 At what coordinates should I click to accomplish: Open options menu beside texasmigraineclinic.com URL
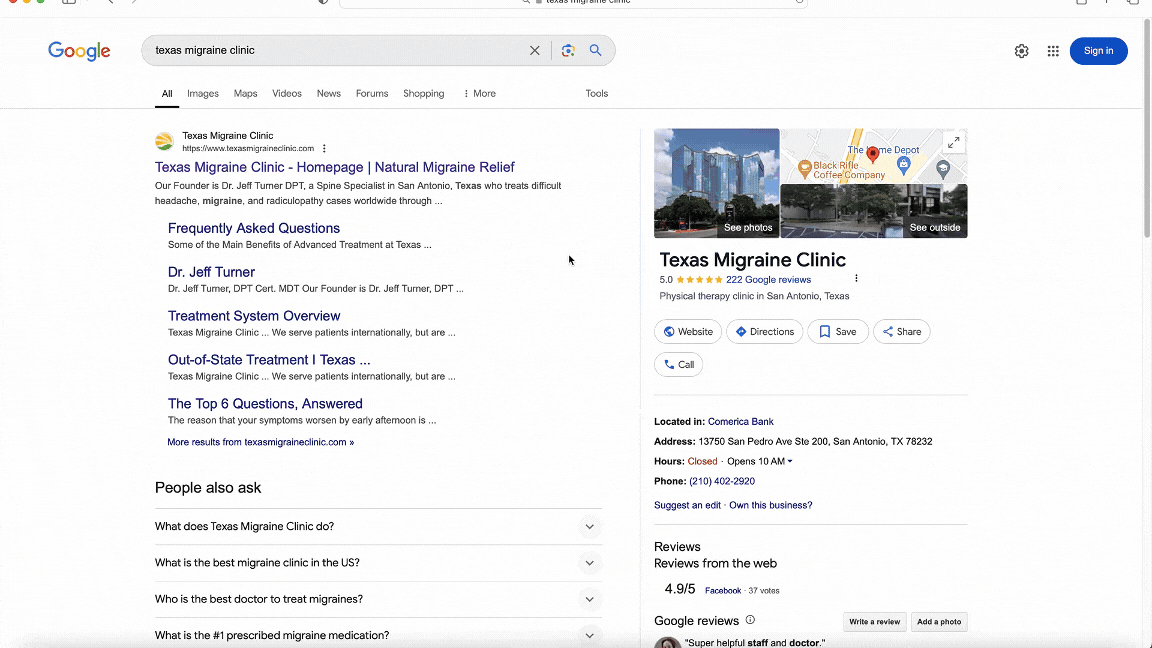324,148
